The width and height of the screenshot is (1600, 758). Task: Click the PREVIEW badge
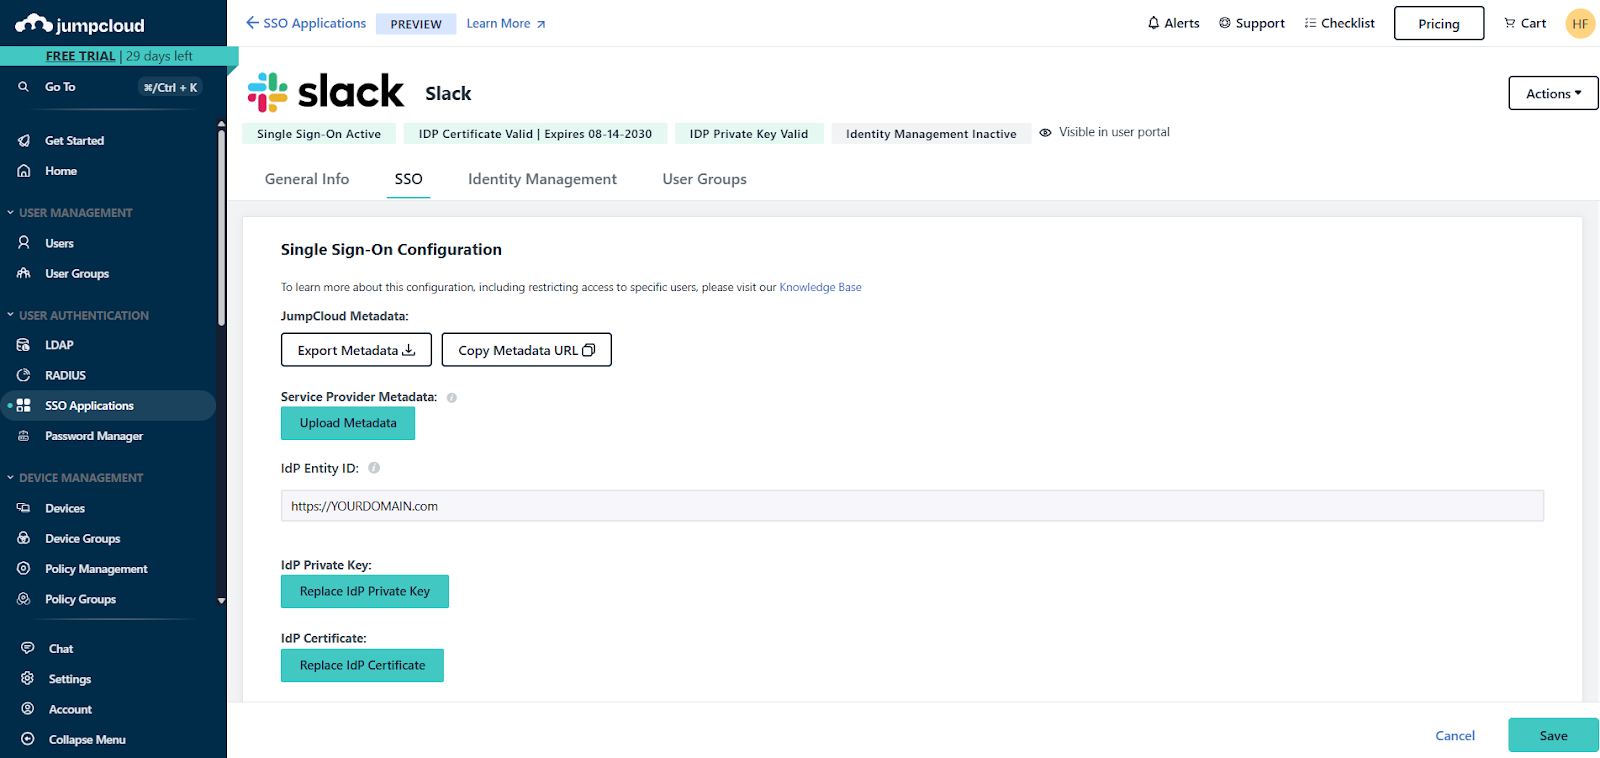(x=416, y=24)
